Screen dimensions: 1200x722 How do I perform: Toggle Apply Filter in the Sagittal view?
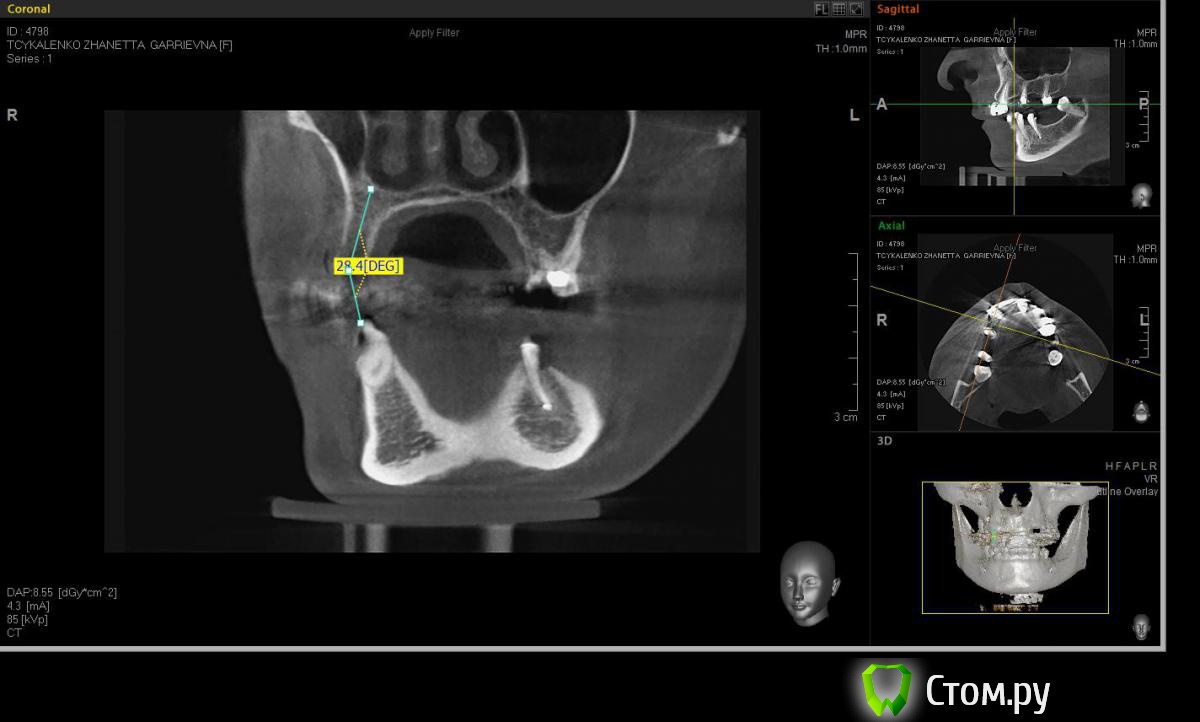1015,32
